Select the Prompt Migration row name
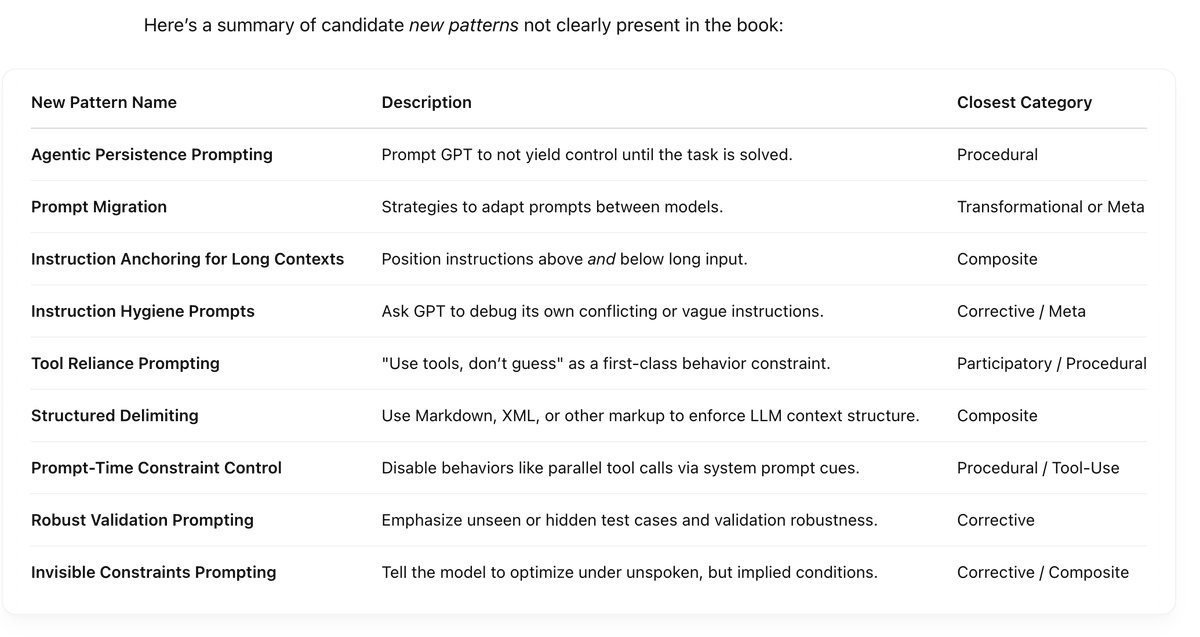Screen dimensions: 1200x637 coord(99,207)
